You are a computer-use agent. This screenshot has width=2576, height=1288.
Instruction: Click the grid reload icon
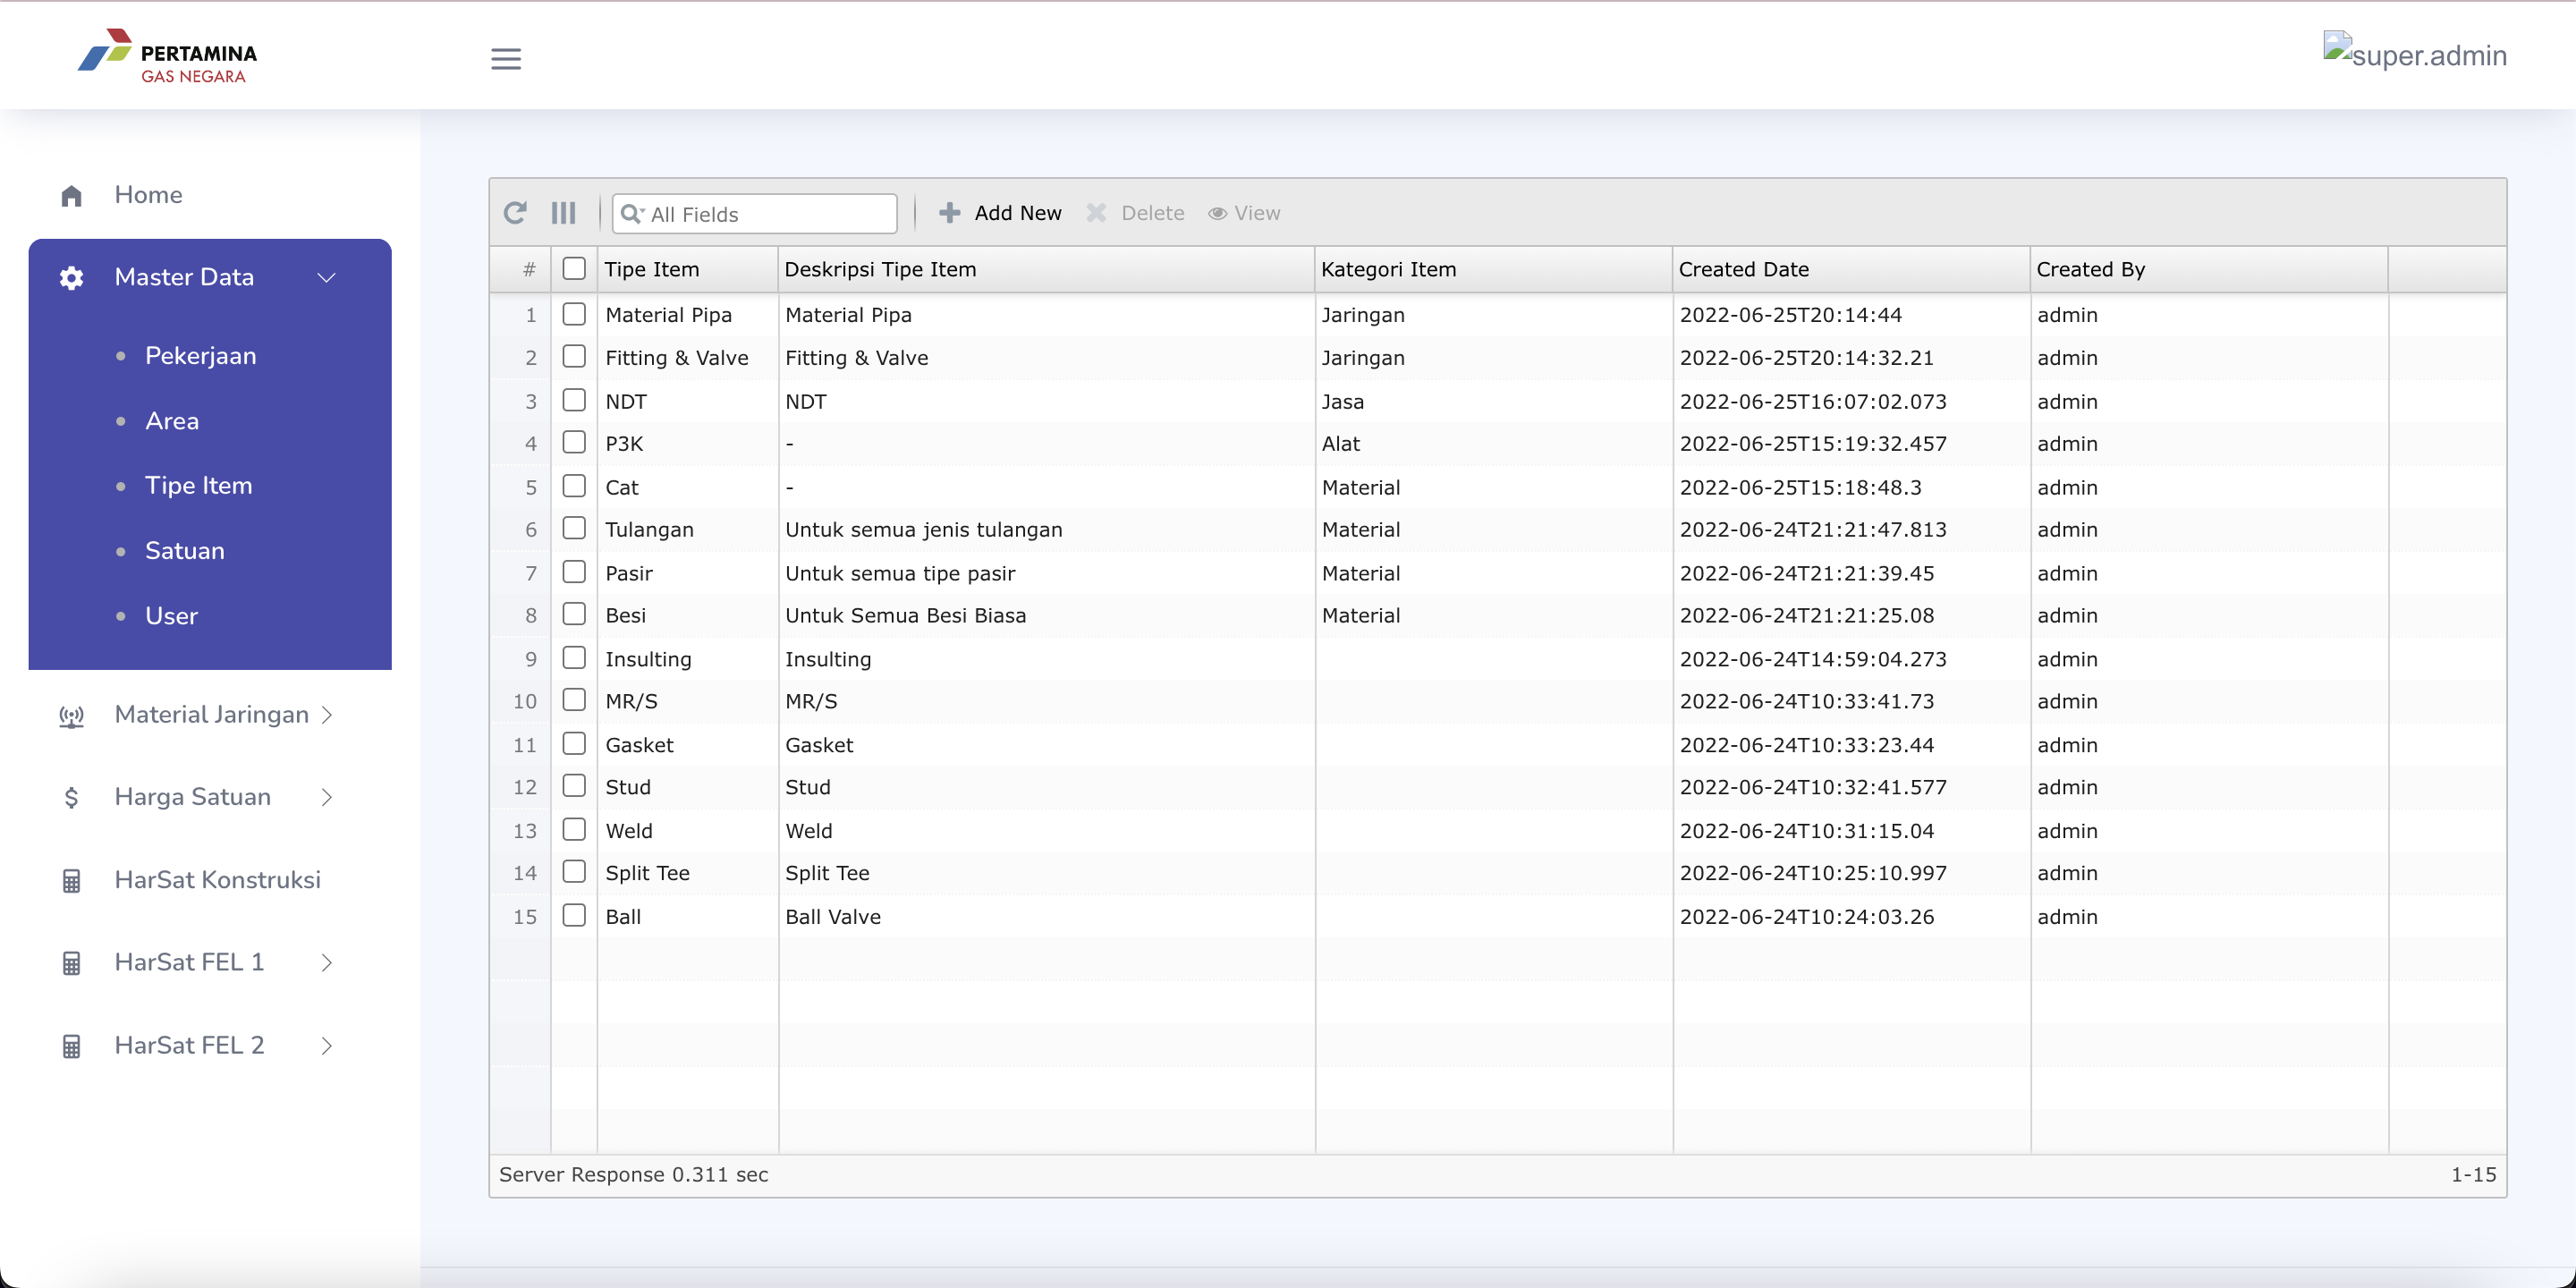515,213
